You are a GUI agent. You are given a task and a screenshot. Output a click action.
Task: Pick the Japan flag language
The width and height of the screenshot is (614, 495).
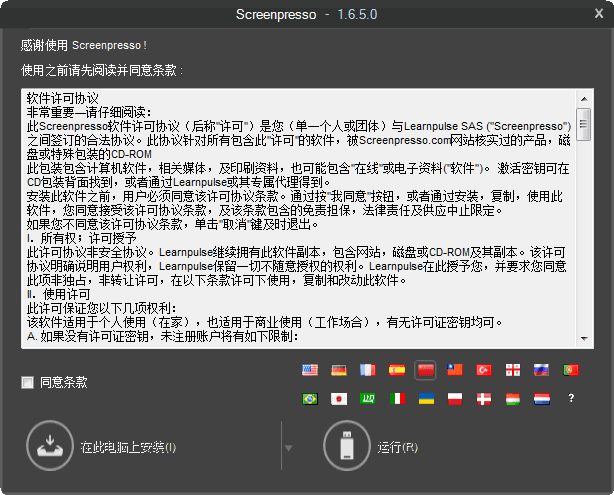(x=339, y=399)
